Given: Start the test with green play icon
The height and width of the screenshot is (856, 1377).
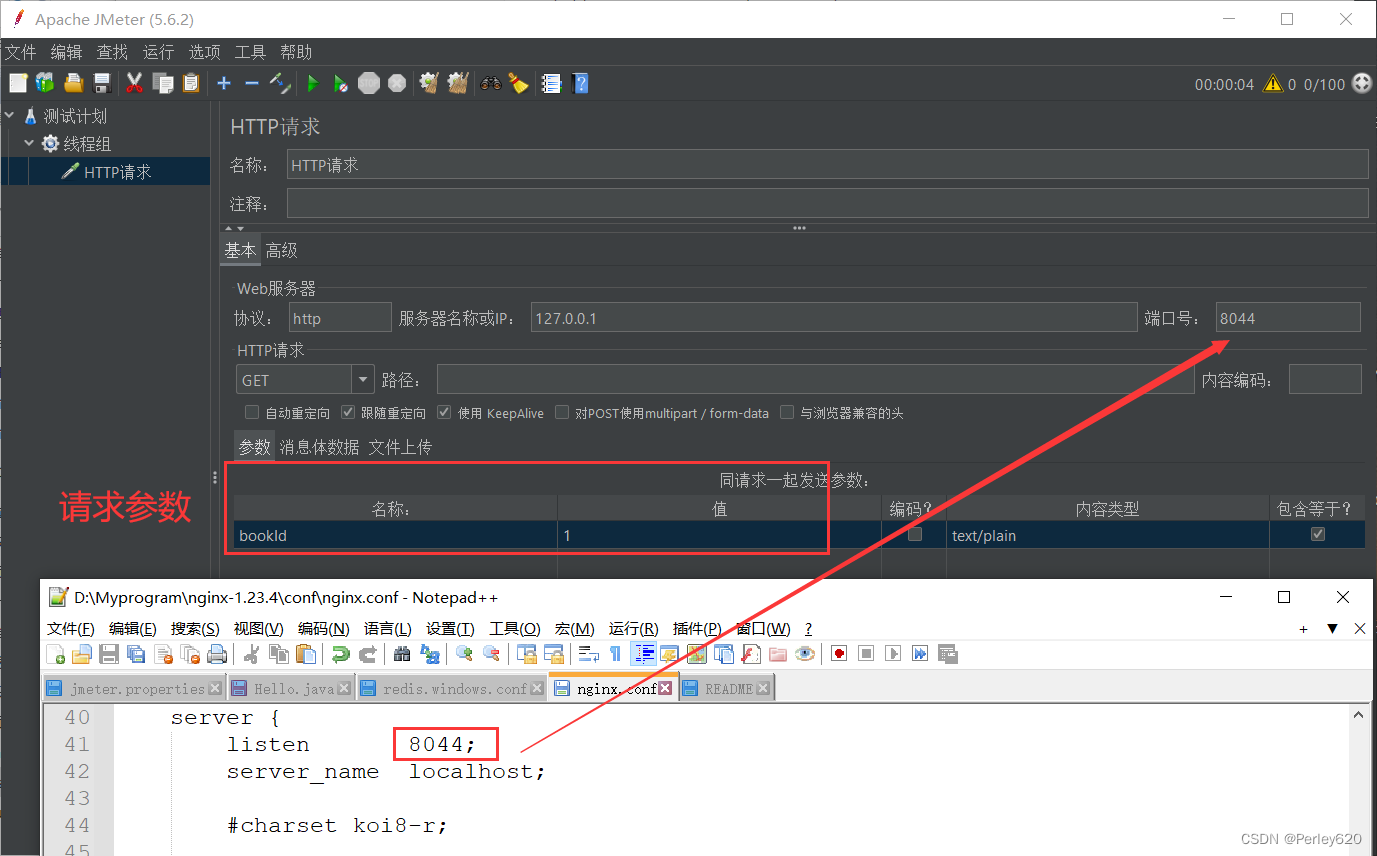Looking at the screenshot, I should coord(313,84).
